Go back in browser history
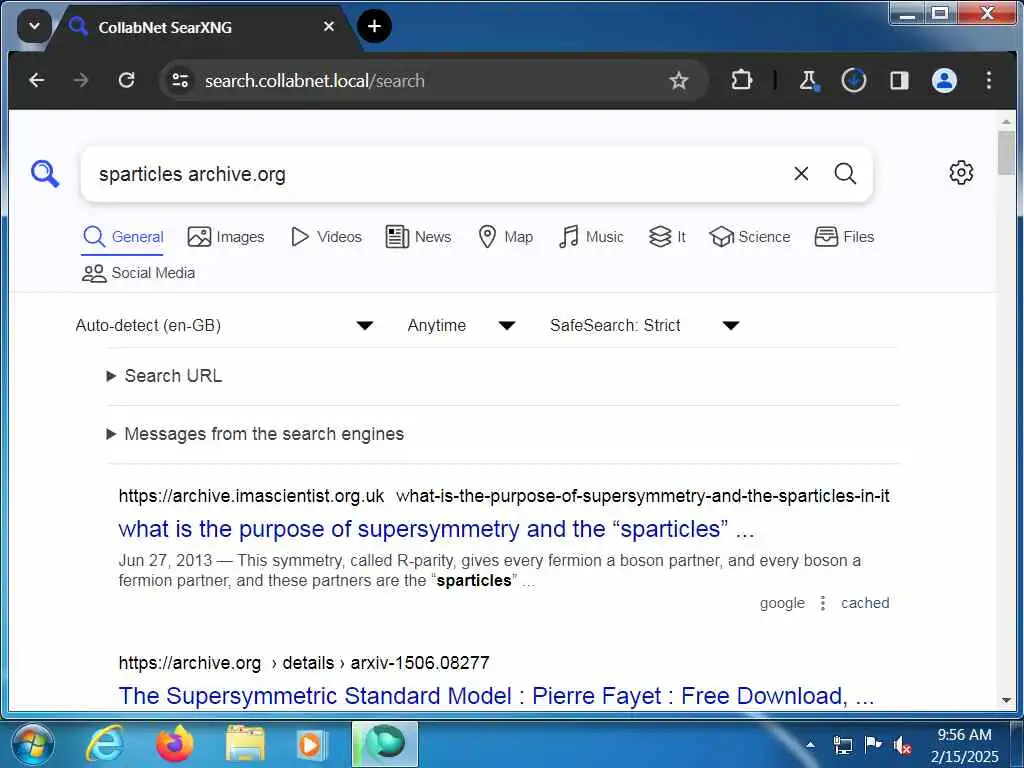Image resolution: width=1024 pixels, height=768 pixels. [x=37, y=80]
